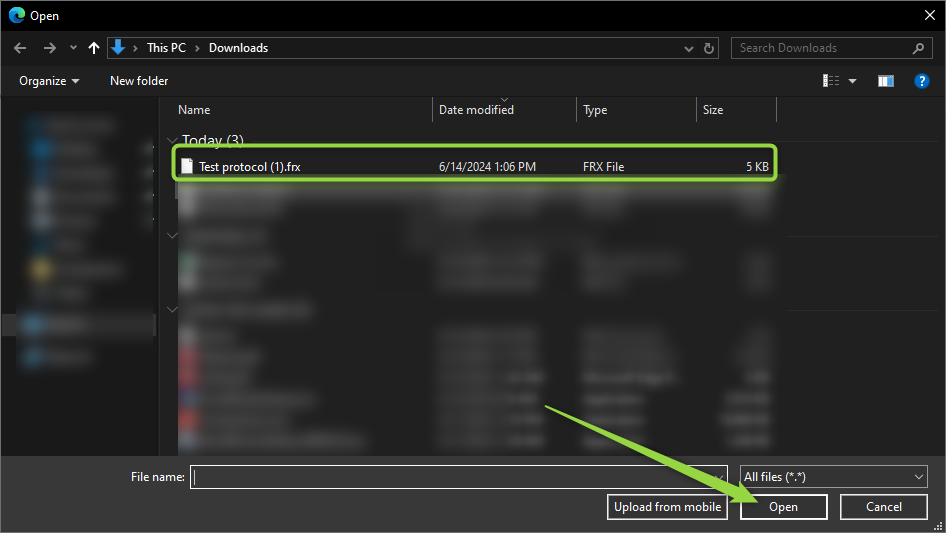Open the Organize menu
Viewport: 946px width, 533px height.
click(x=49, y=81)
